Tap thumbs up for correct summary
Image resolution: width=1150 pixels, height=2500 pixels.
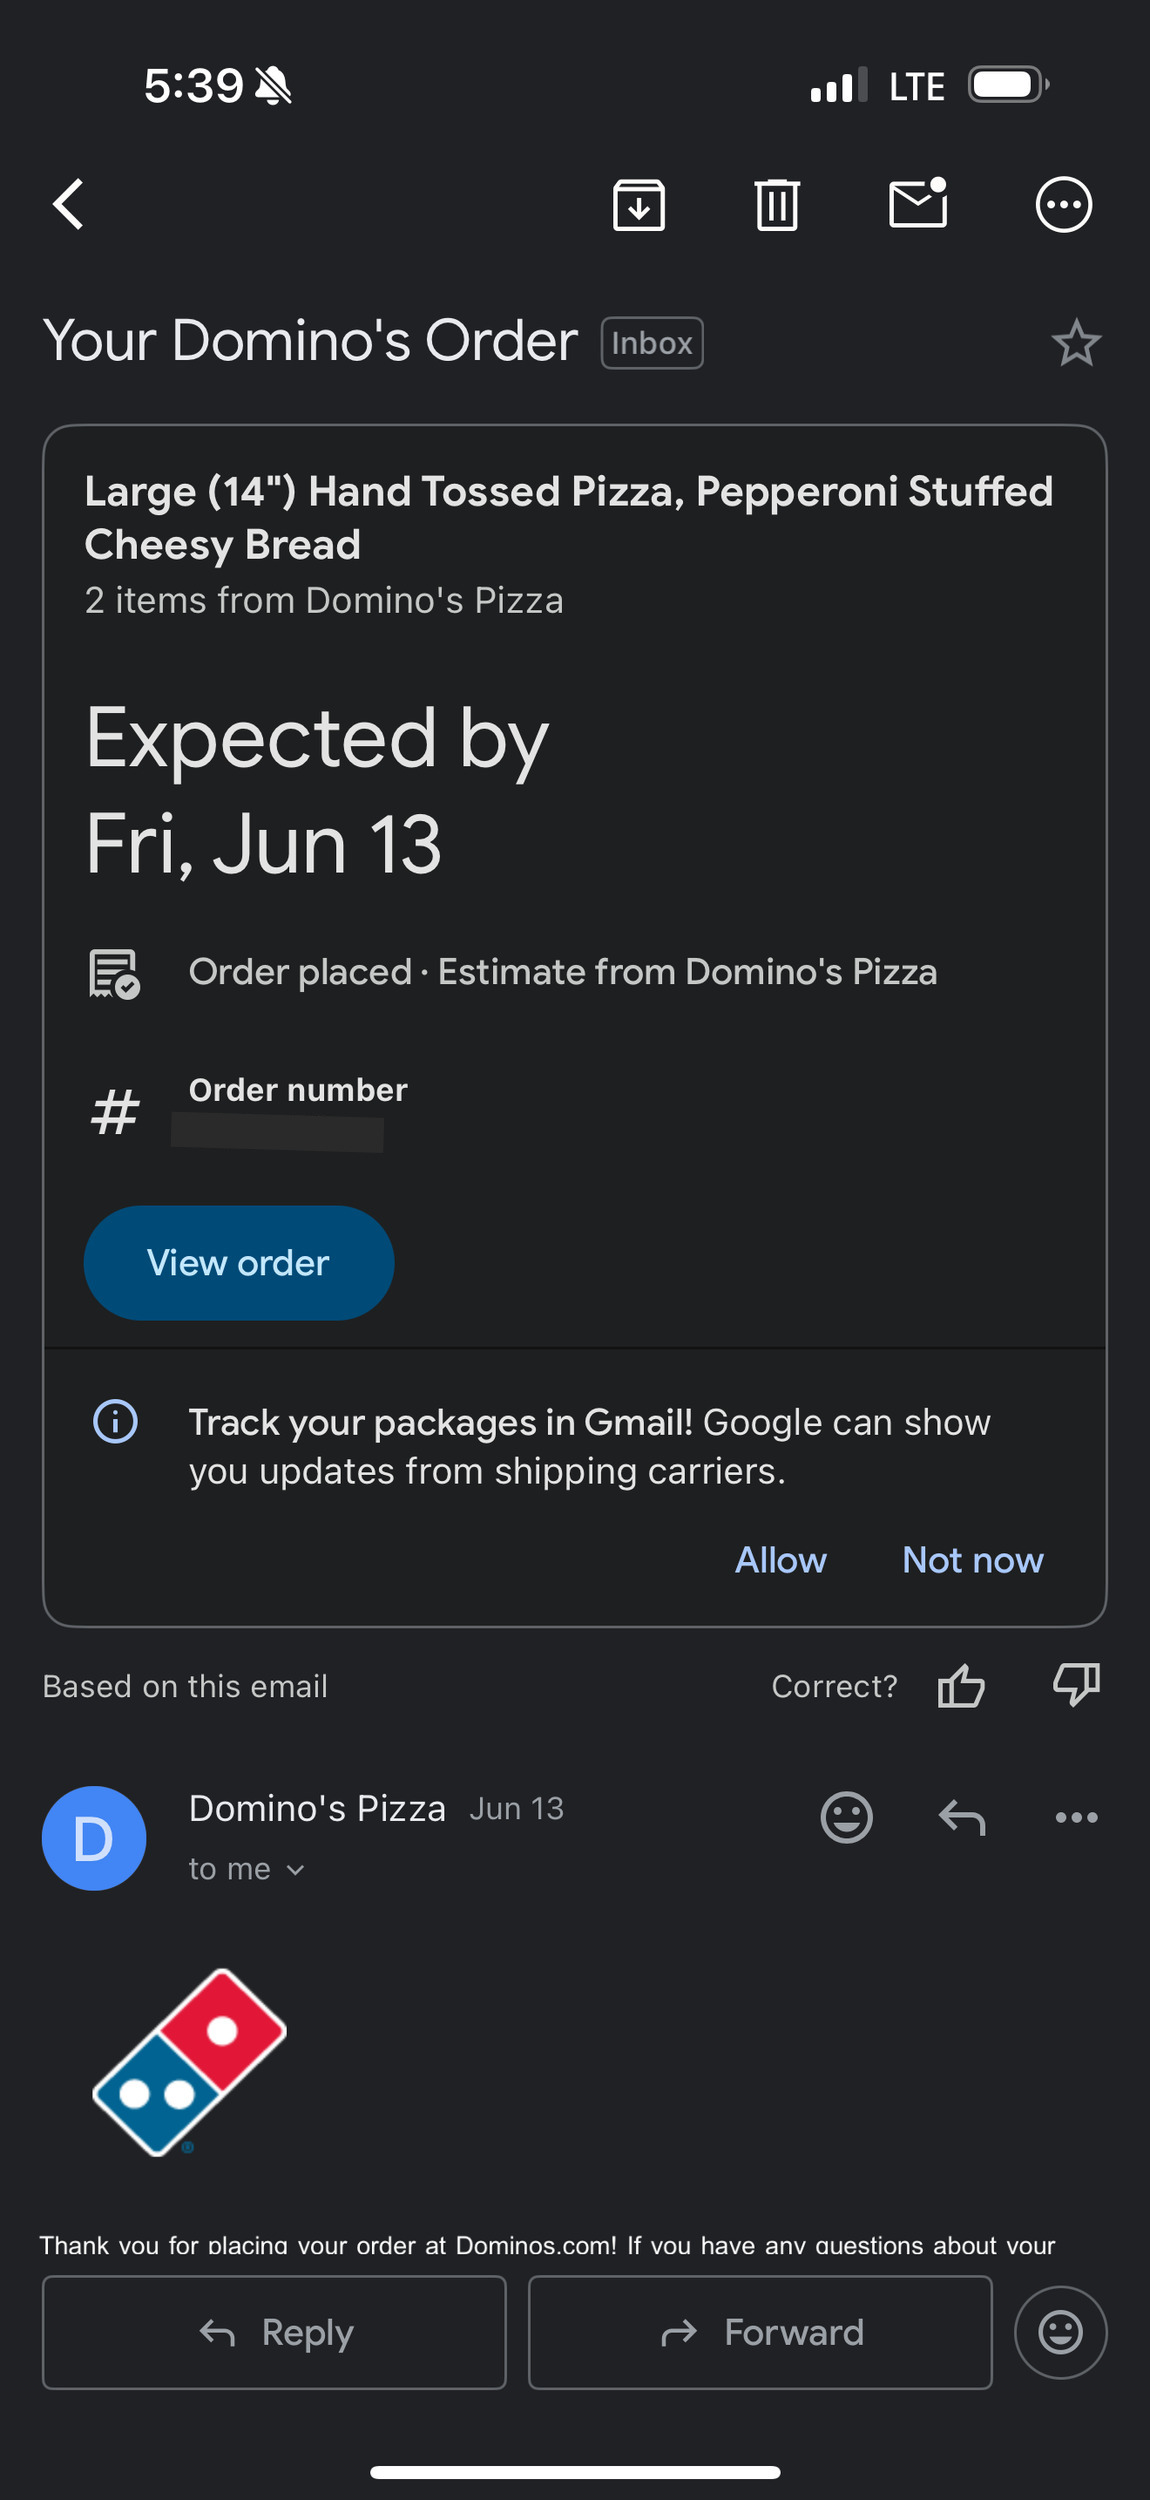coord(961,1686)
